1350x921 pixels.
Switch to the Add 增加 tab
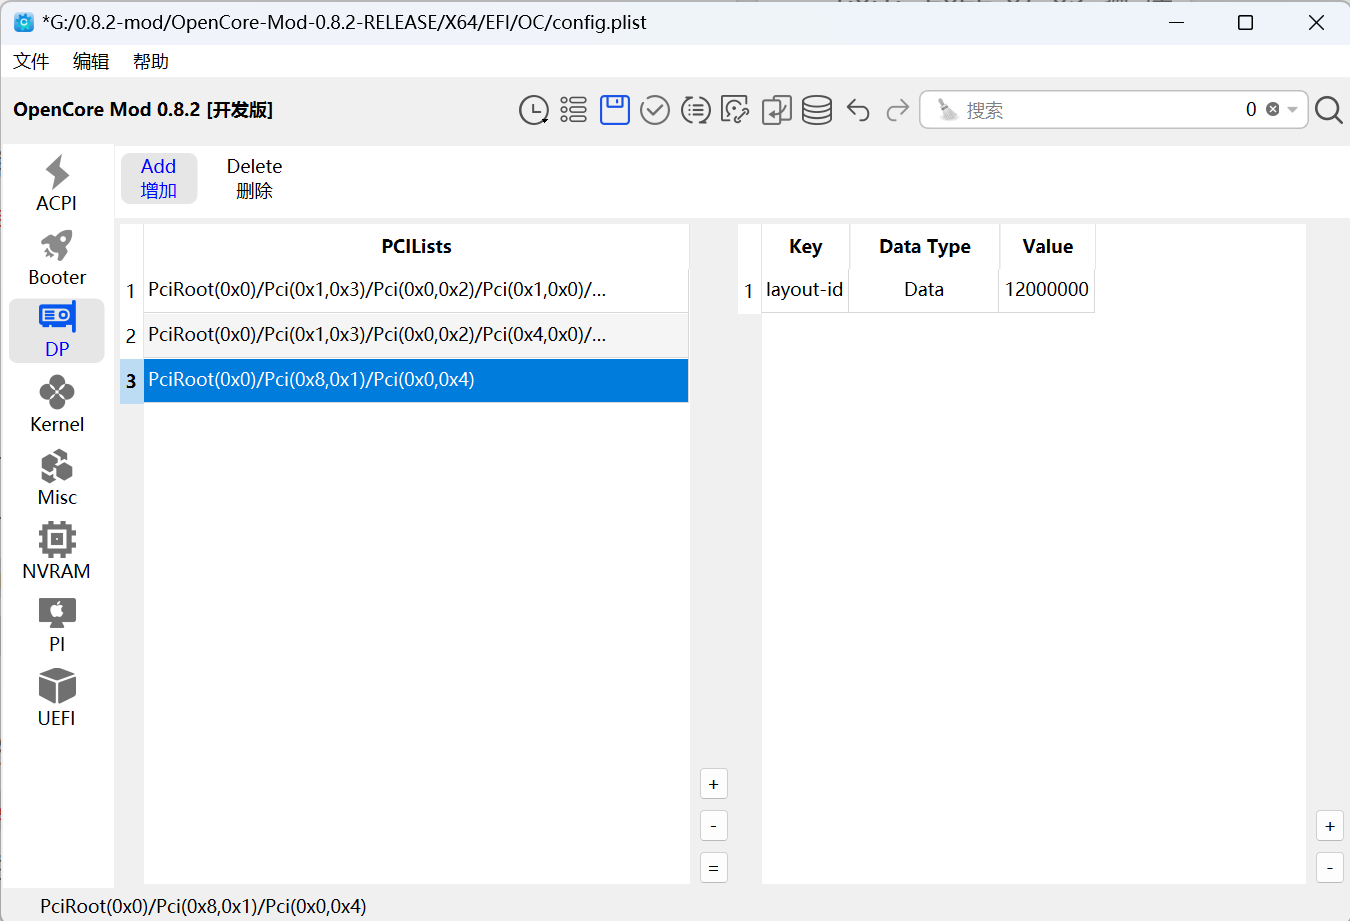click(x=159, y=178)
